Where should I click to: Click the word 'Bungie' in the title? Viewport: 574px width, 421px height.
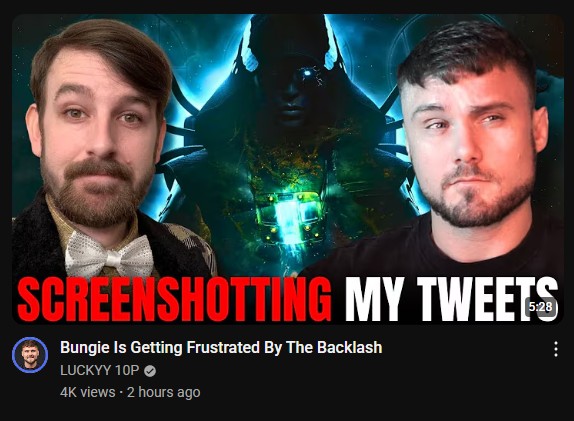[x=85, y=348]
